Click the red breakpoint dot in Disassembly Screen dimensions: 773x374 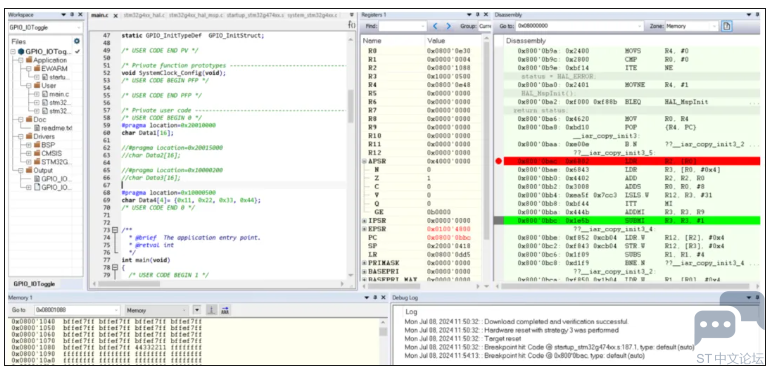[x=498, y=161]
